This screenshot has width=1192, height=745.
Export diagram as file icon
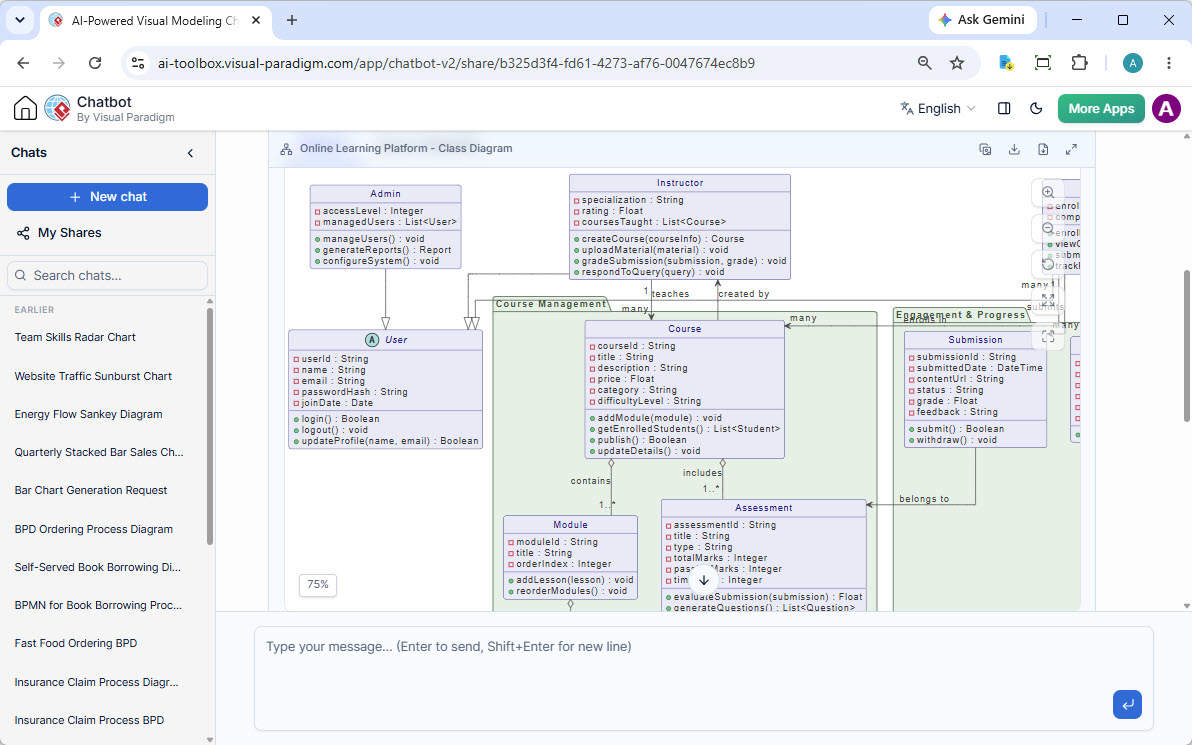(x=1043, y=150)
